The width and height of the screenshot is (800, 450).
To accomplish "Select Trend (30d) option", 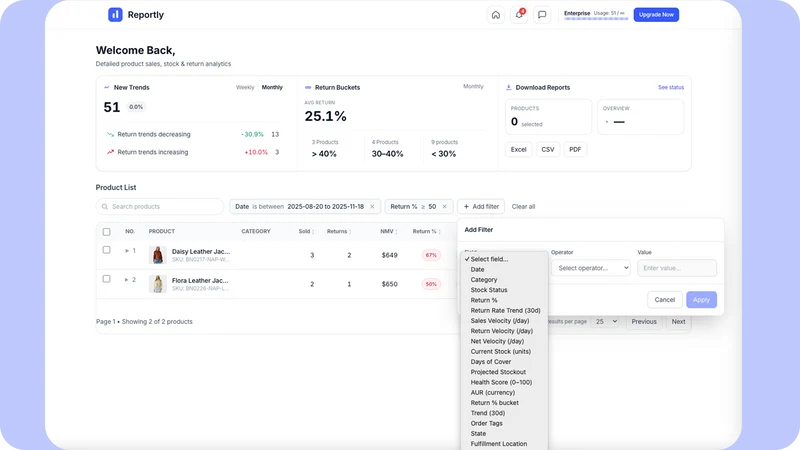I will [x=504, y=413].
